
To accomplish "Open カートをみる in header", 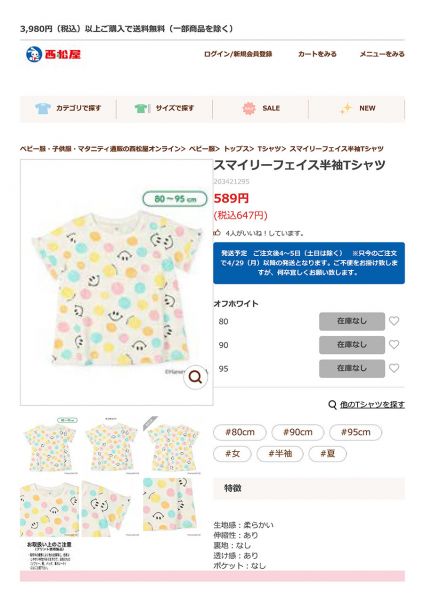I will point(317,54).
